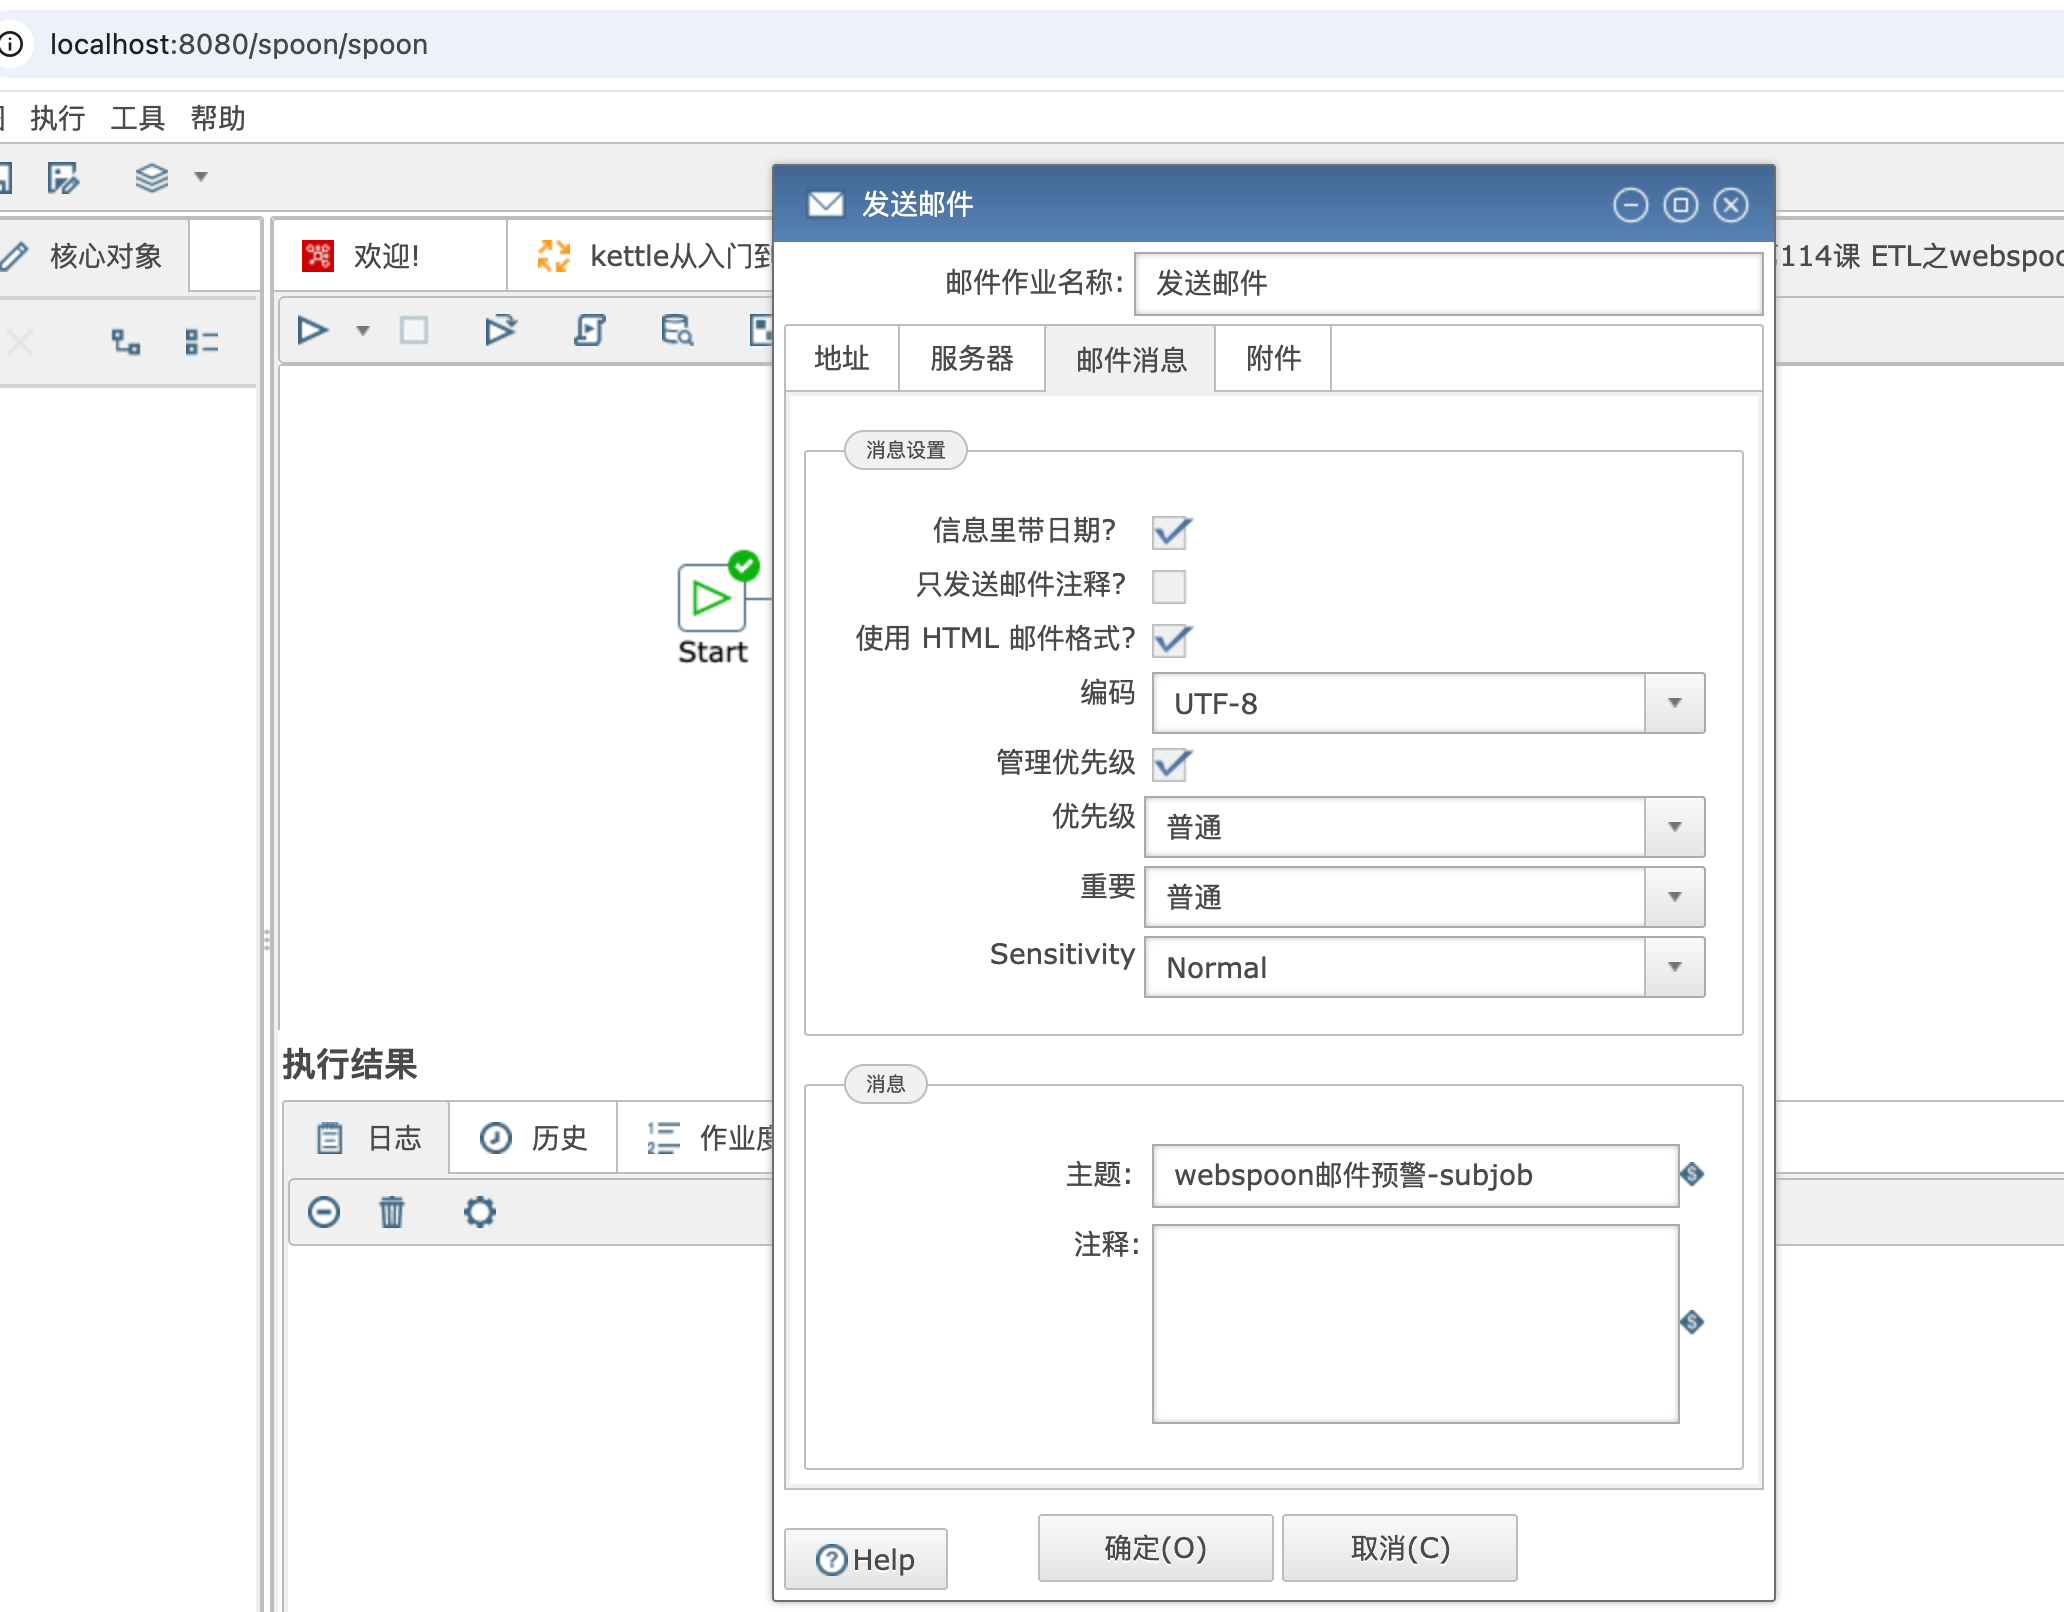
Task: Open the 优先级 priority dropdown
Action: [1675, 827]
